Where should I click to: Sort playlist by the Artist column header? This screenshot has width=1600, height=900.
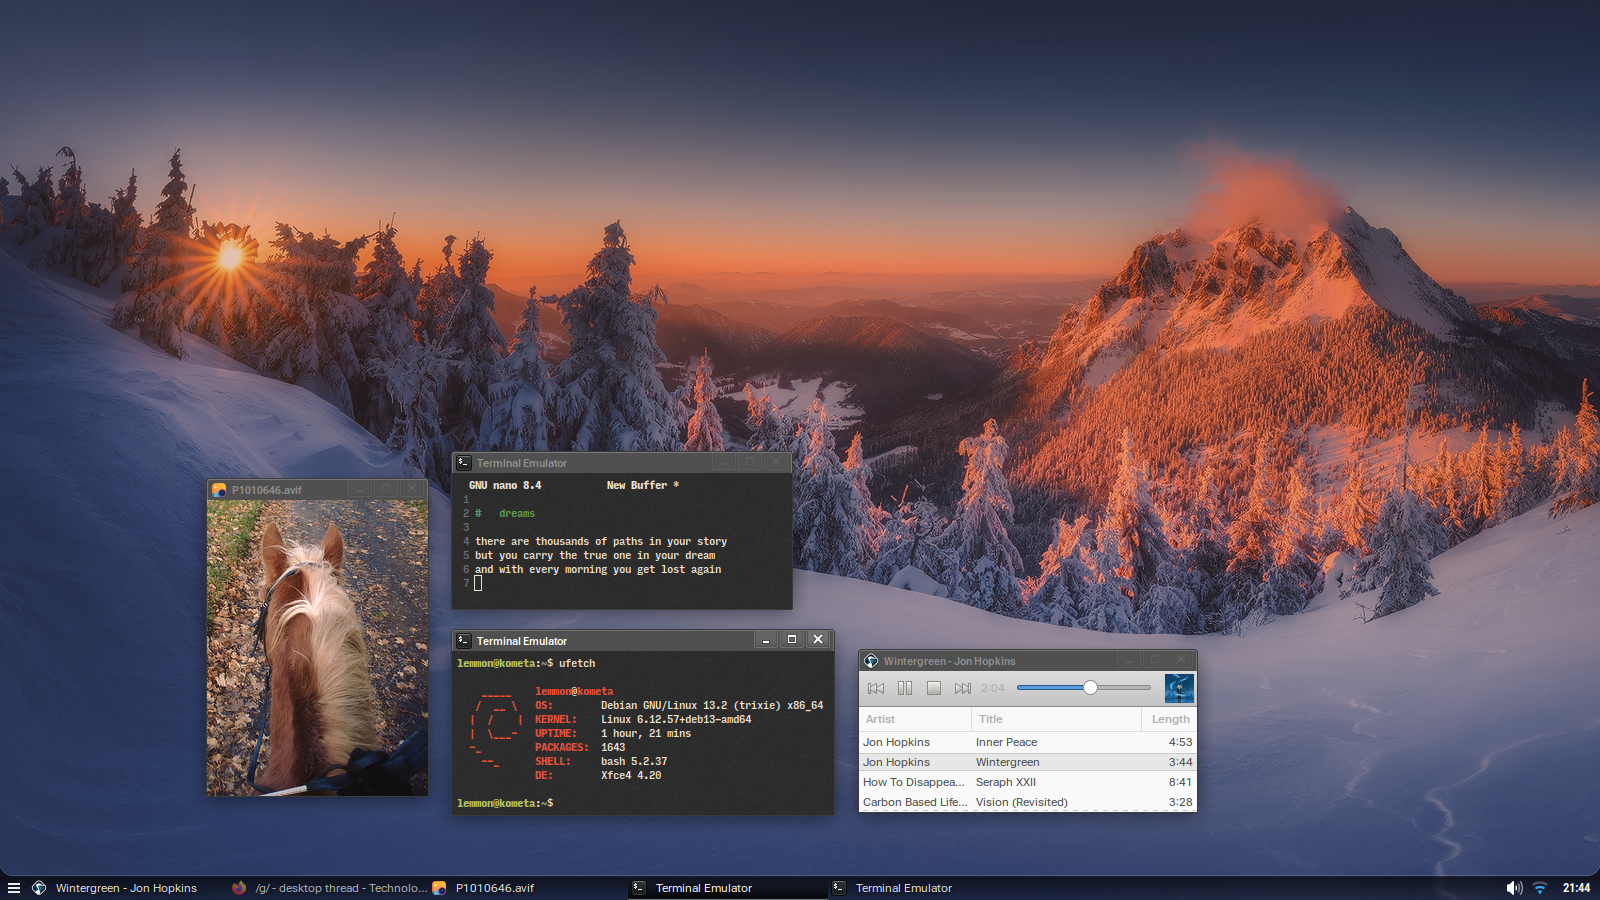click(x=915, y=719)
